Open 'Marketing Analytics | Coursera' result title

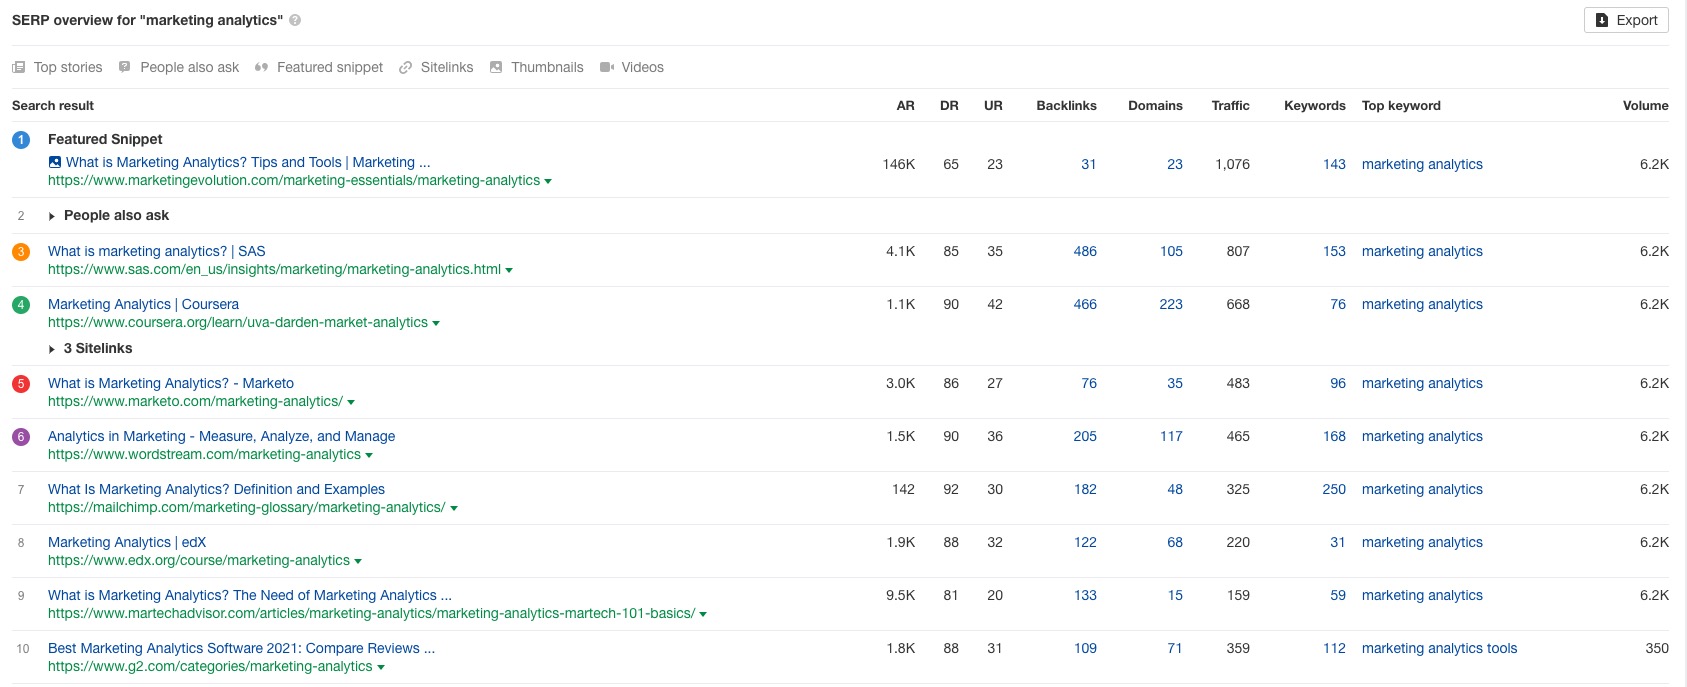(143, 304)
